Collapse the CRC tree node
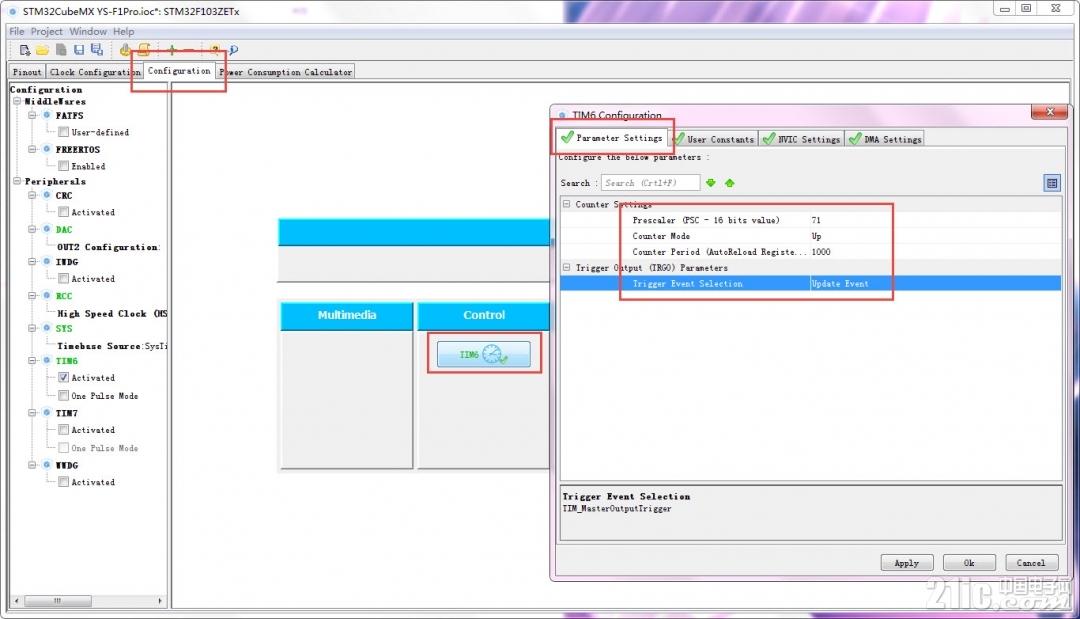The width and height of the screenshot is (1080, 619). tap(32, 196)
